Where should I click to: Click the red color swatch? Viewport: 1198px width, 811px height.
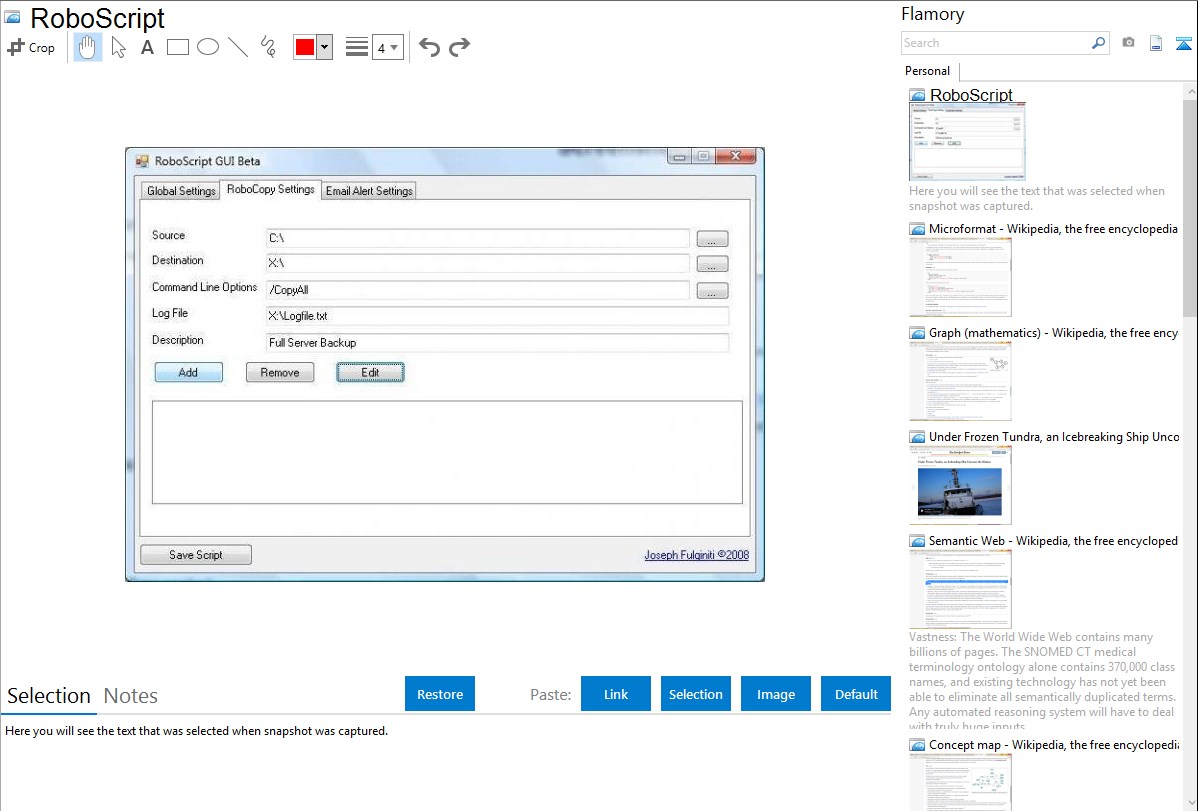[x=305, y=47]
